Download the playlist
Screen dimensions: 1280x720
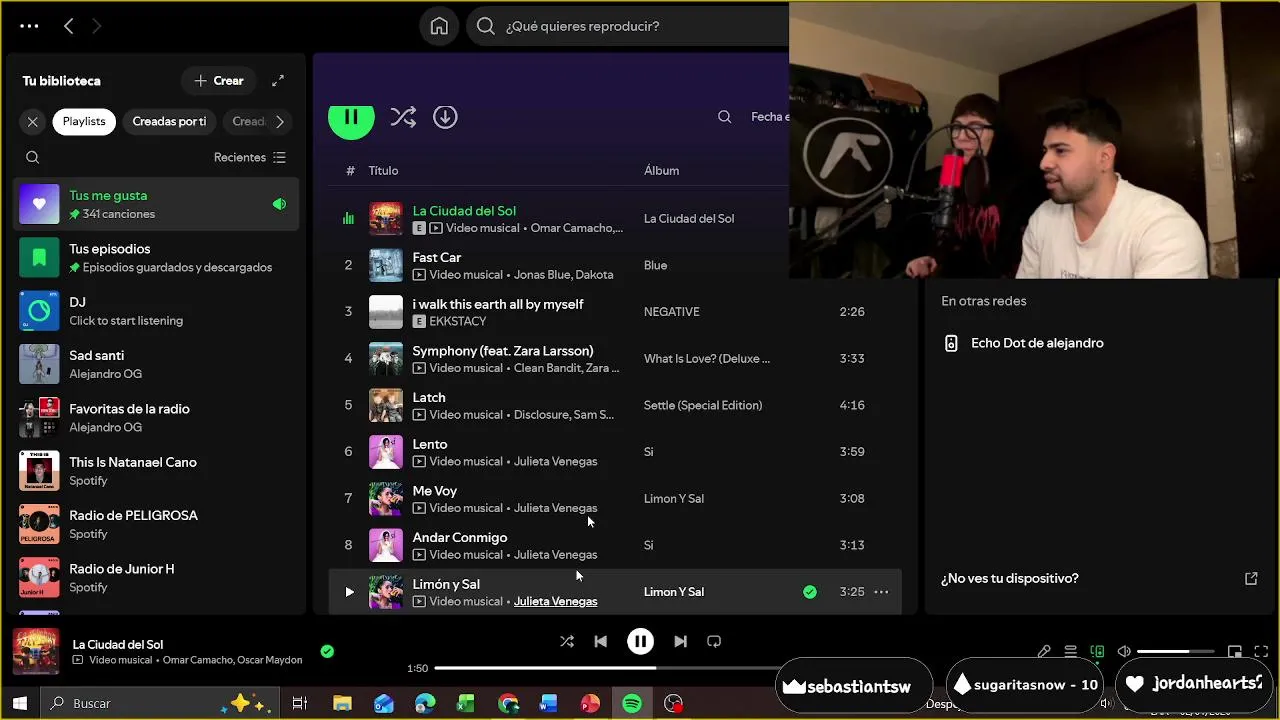pos(445,117)
